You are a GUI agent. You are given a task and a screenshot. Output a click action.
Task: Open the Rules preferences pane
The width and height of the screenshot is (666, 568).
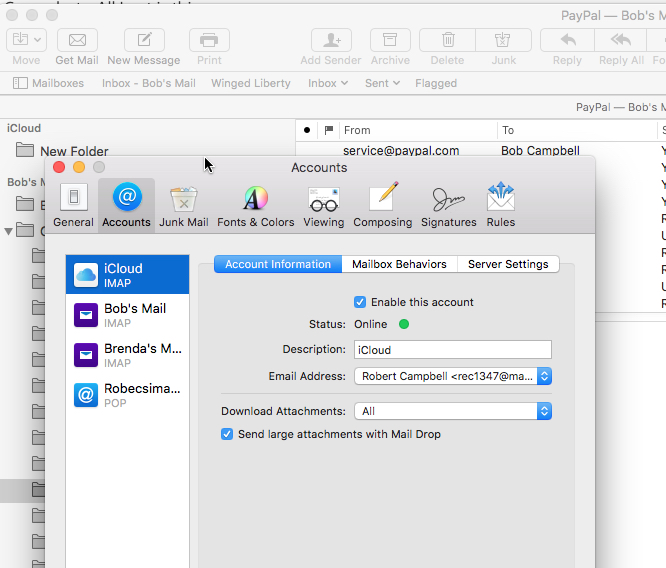[x=501, y=206]
